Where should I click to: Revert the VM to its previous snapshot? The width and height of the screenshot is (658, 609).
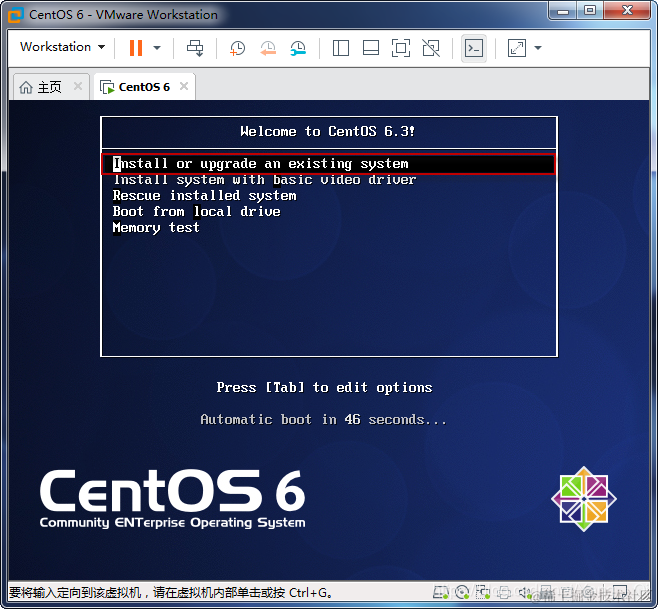coord(268,48)
